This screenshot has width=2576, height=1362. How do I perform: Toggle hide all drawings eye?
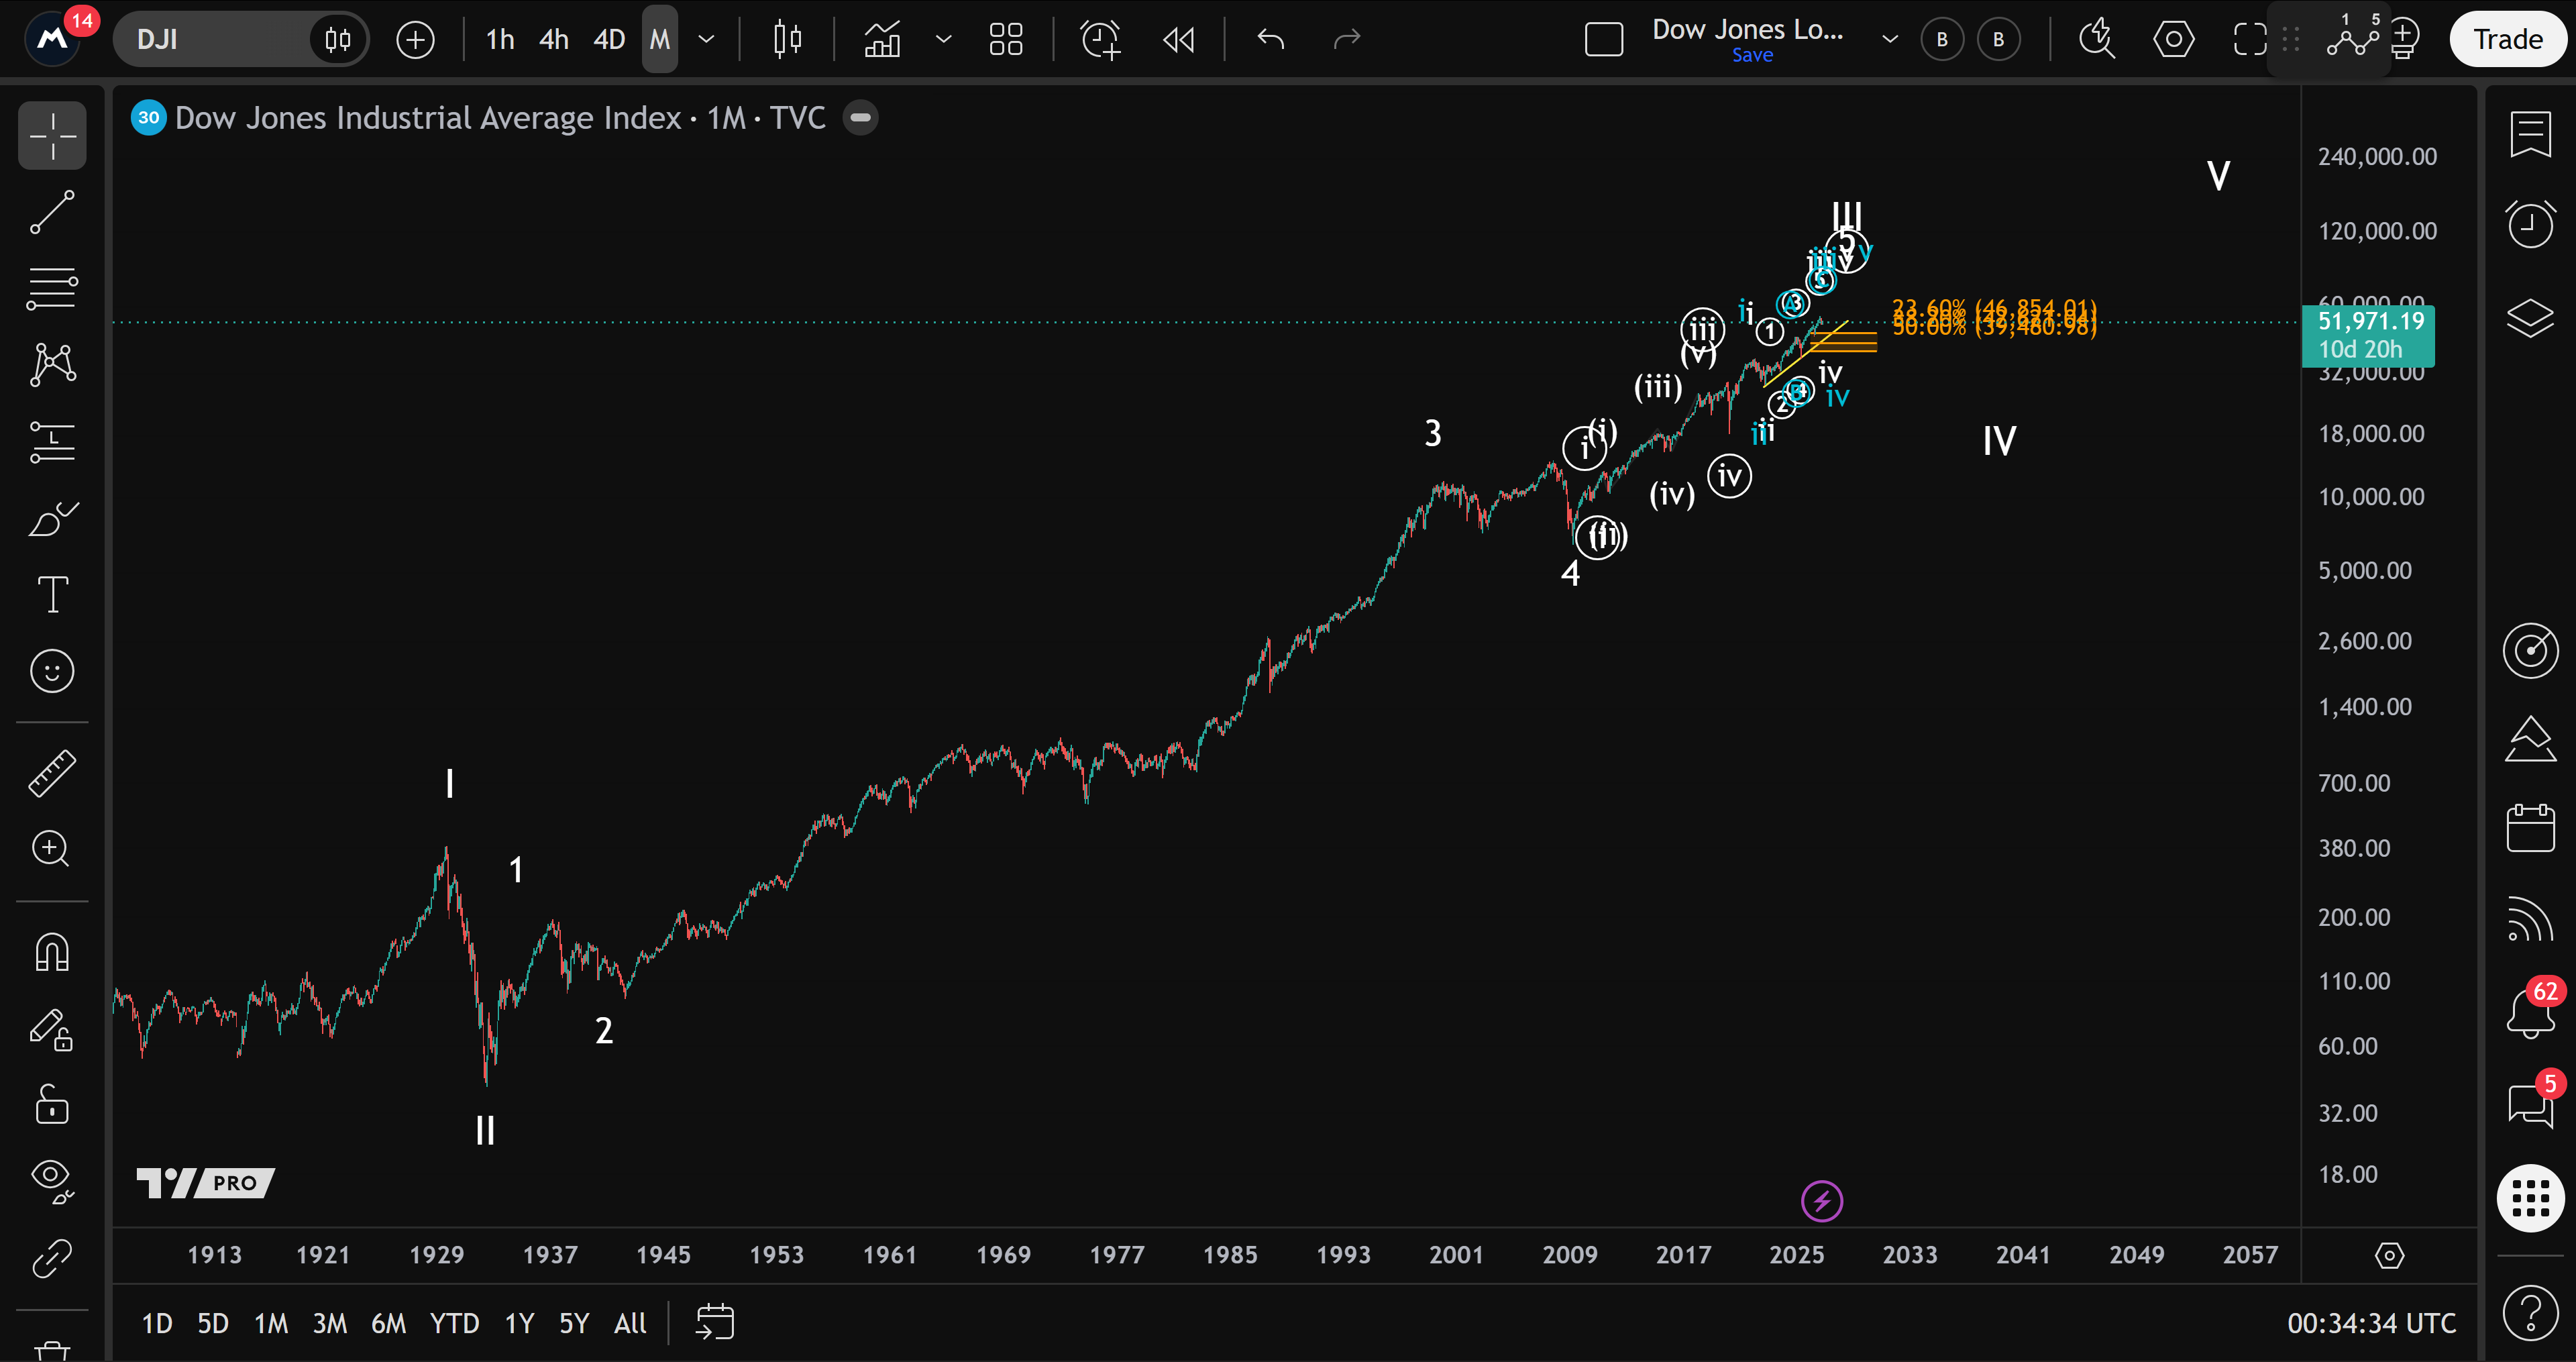tap(52, 1181)
